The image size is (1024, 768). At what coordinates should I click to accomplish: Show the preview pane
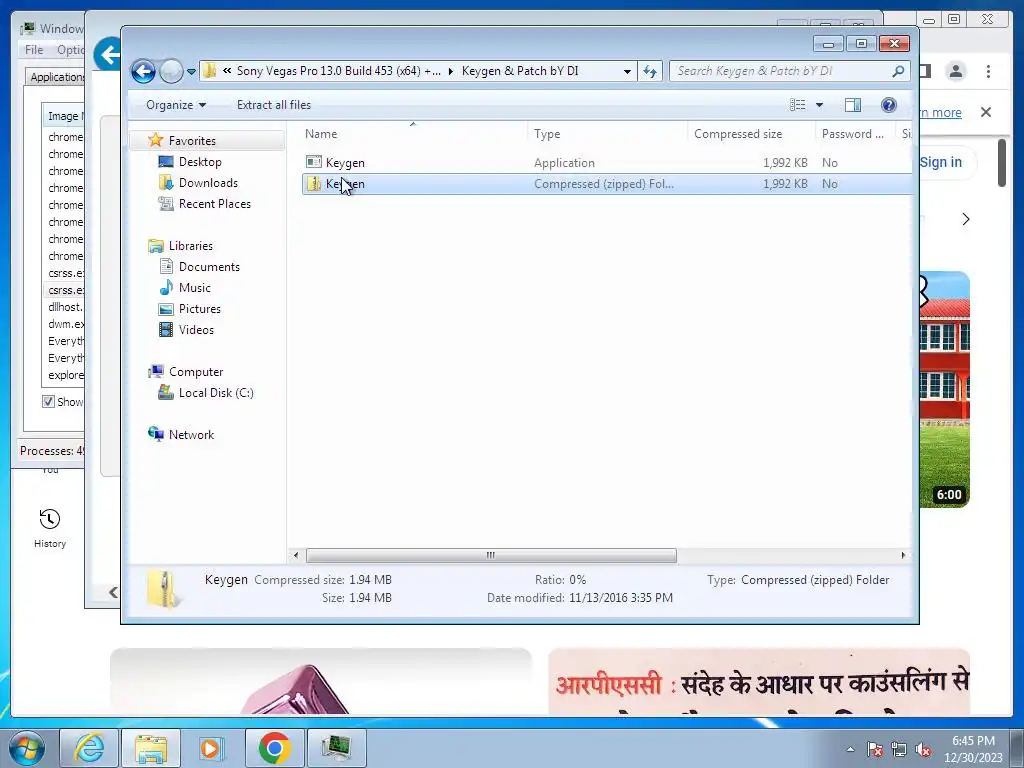(853, 105)
